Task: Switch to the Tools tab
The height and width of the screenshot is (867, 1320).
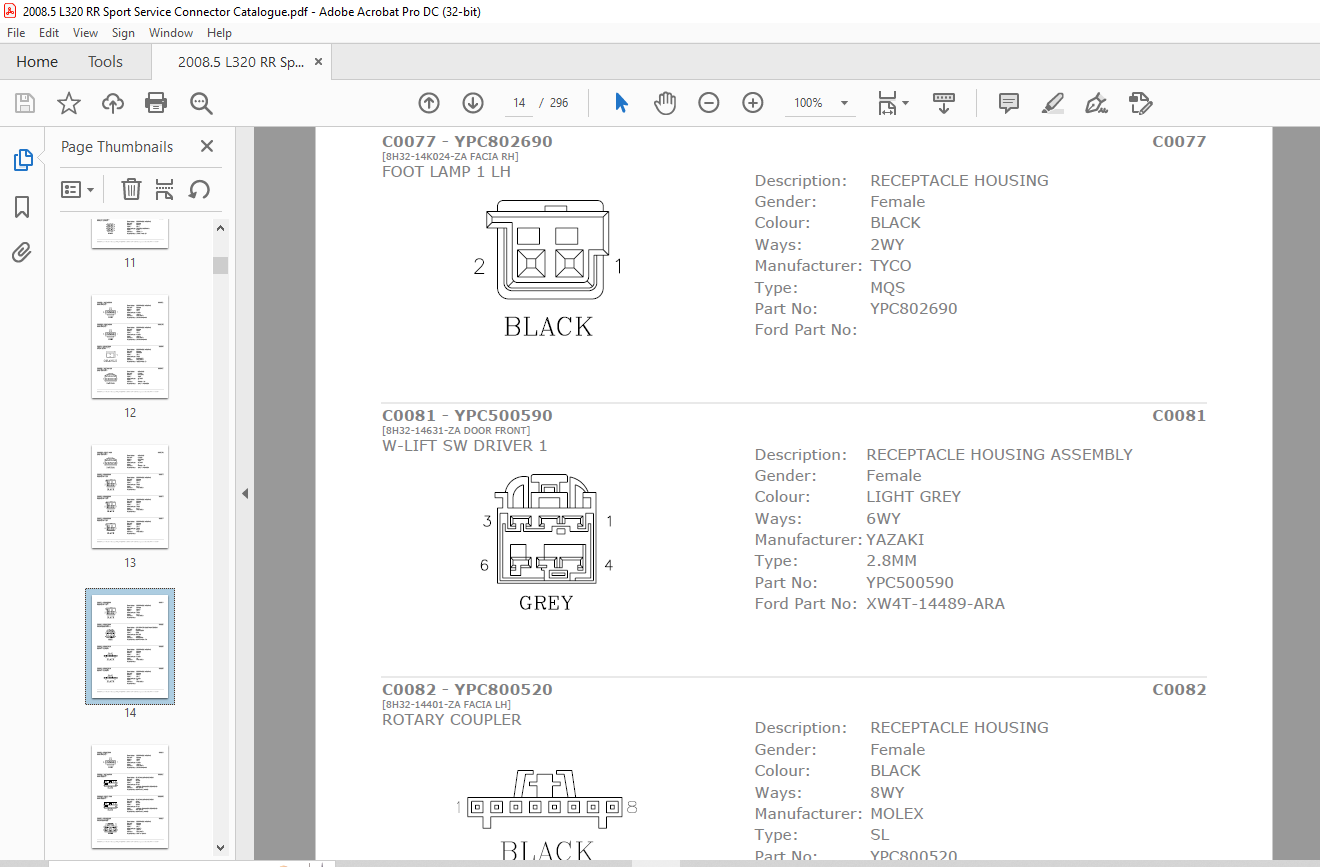Action: [105, 62]
